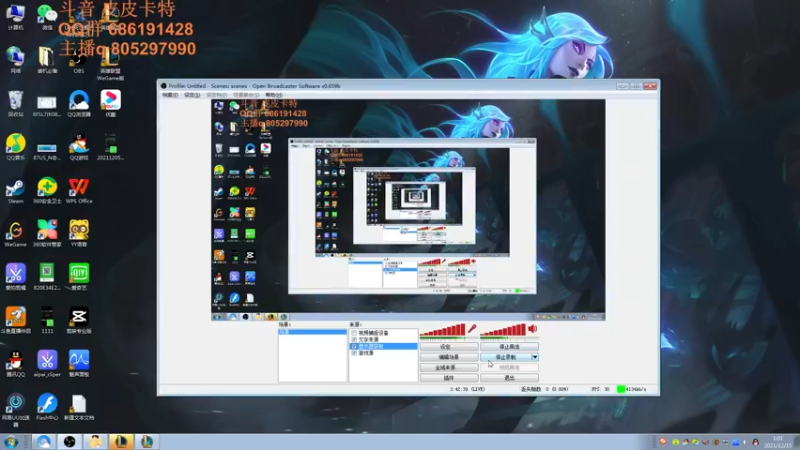Mute the microphone icon in OBS
800x450 pixels.
472,329
